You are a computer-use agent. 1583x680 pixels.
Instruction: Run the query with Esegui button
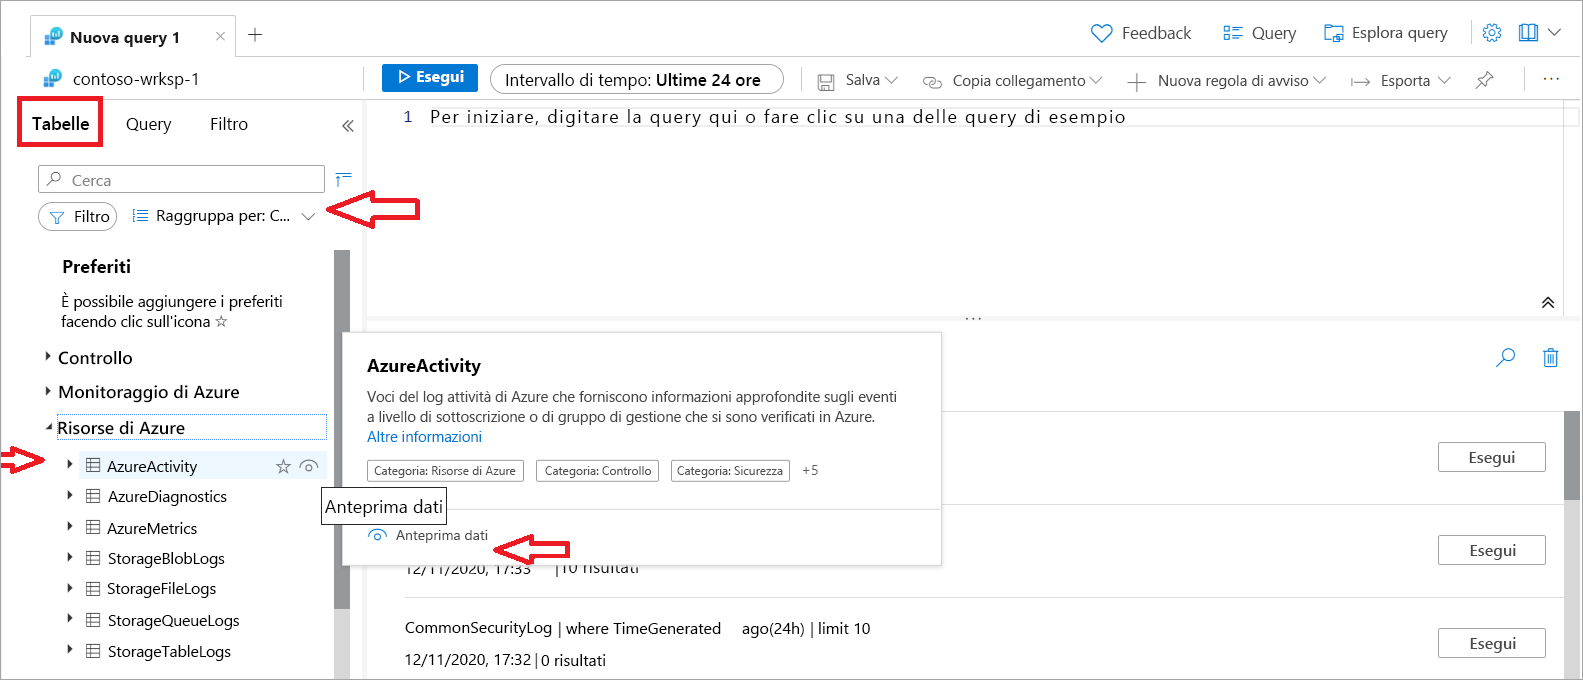pyautogui.click(x=430, y=77)
